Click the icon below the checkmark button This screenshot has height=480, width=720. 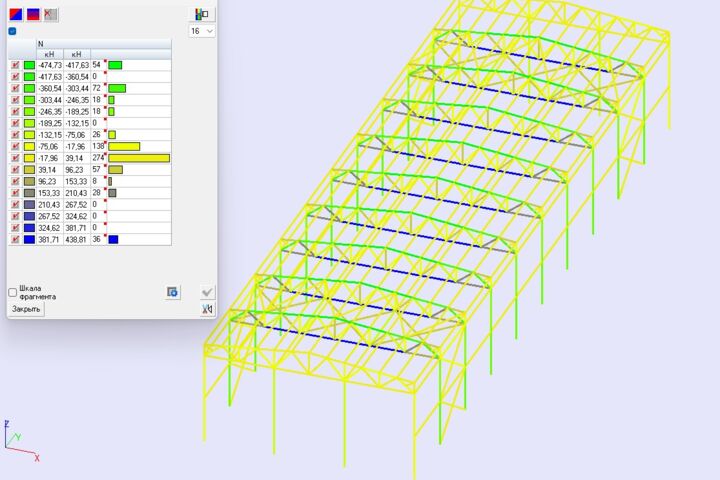[x=208, y=309]
